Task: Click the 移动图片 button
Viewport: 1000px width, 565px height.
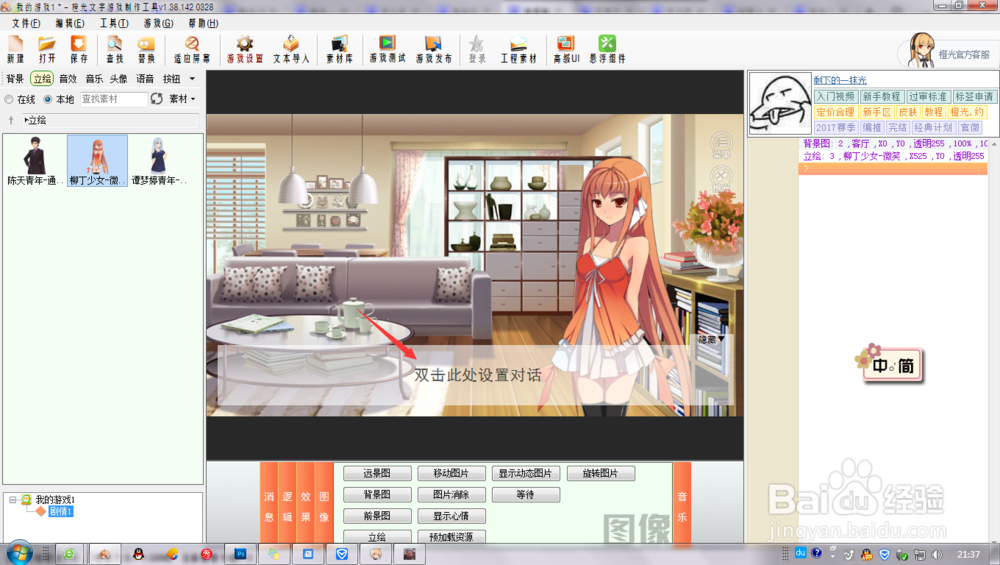Action: click(451, 473)
